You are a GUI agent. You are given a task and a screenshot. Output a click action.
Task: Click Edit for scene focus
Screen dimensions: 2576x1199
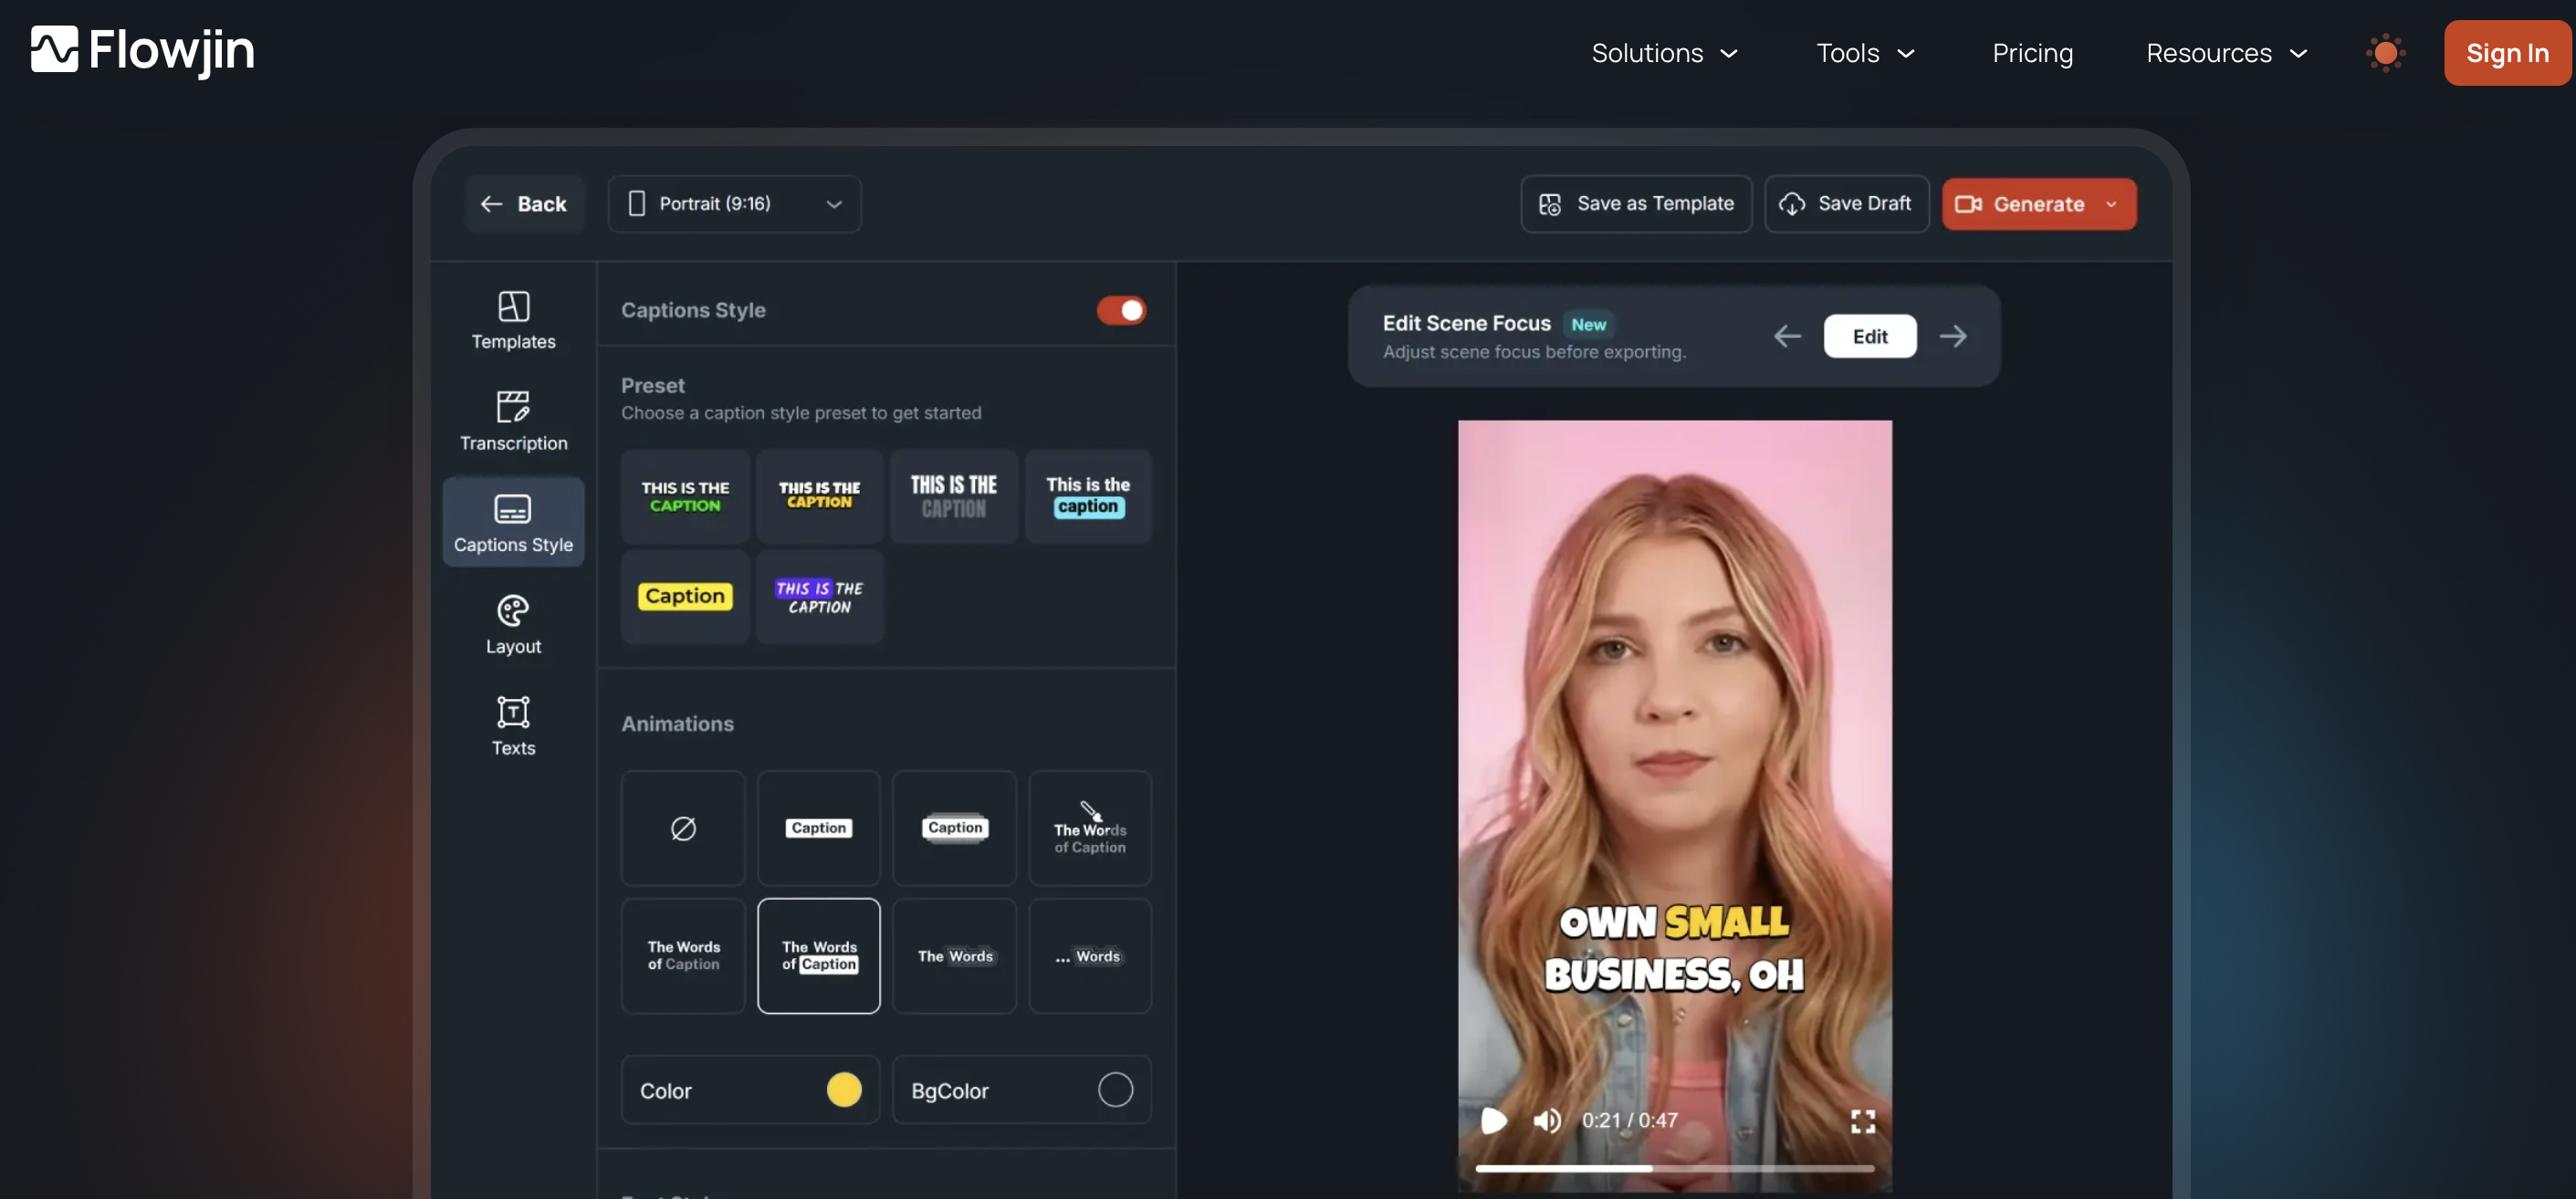pos(1870,336)
